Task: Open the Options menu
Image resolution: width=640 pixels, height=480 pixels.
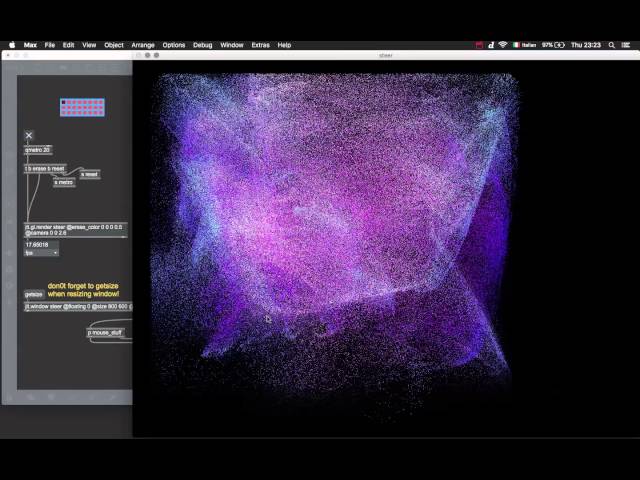Action: (174, 45)
